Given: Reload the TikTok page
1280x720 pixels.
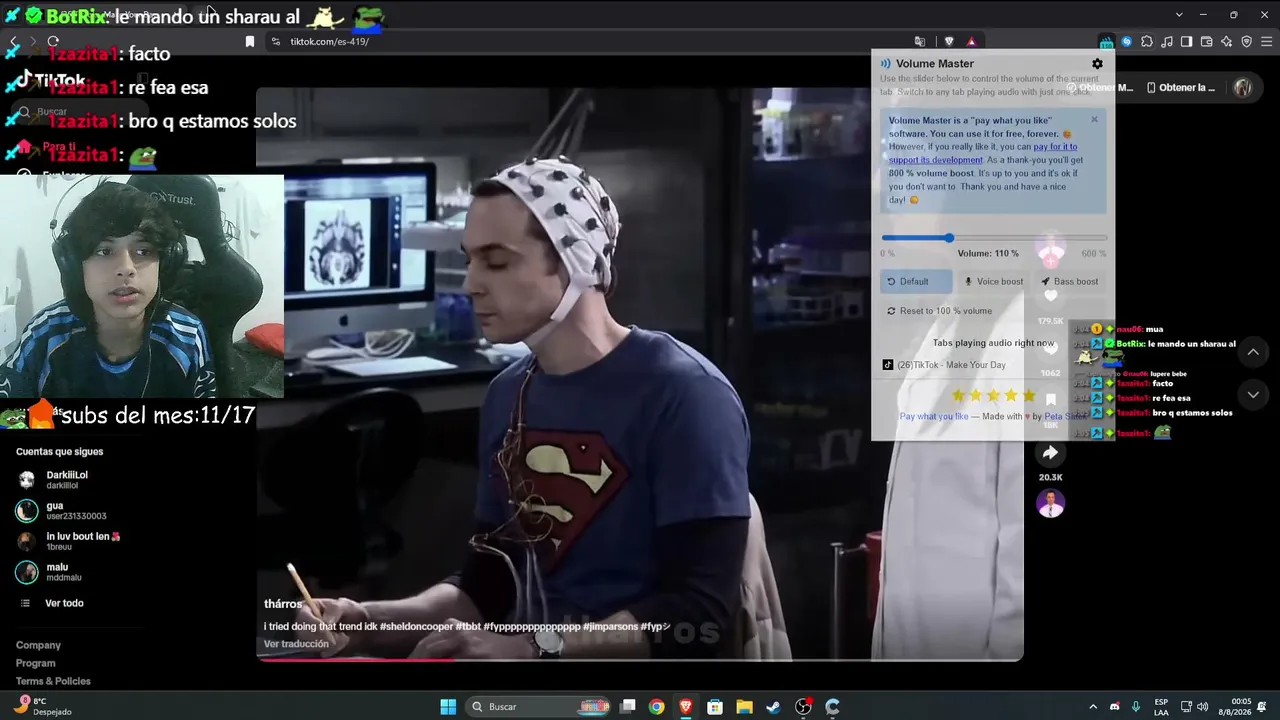Looking at the screenshot, I should pyautogui.click(x=53, y=42).
